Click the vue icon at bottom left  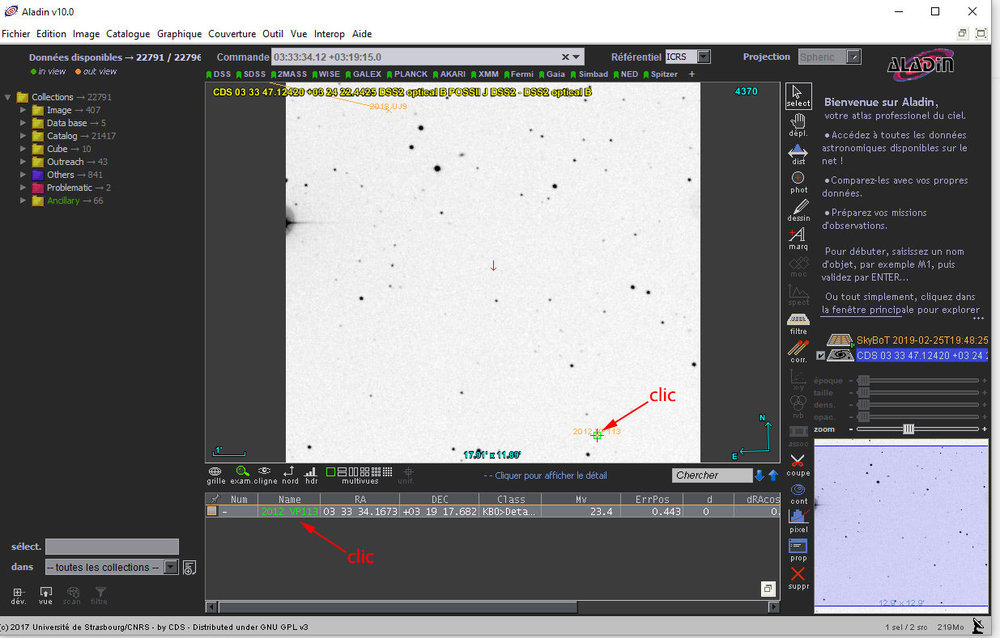45,595
